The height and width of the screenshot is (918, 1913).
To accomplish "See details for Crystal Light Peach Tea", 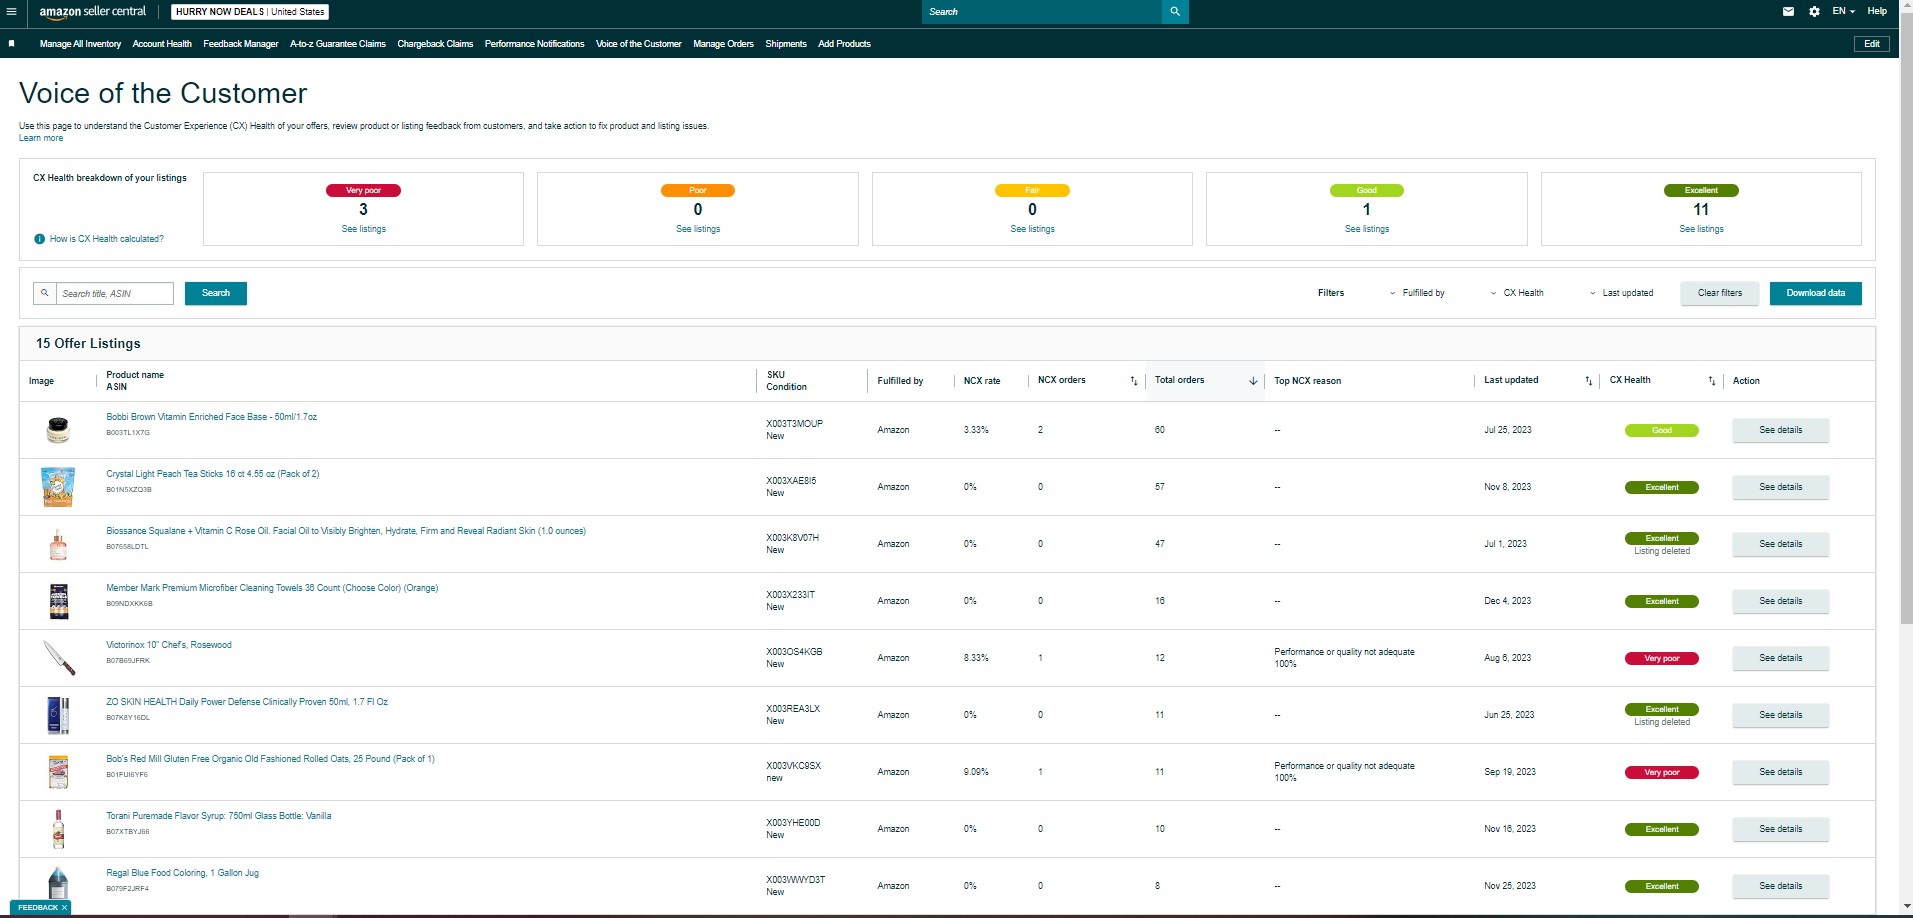I will 1781,487.
